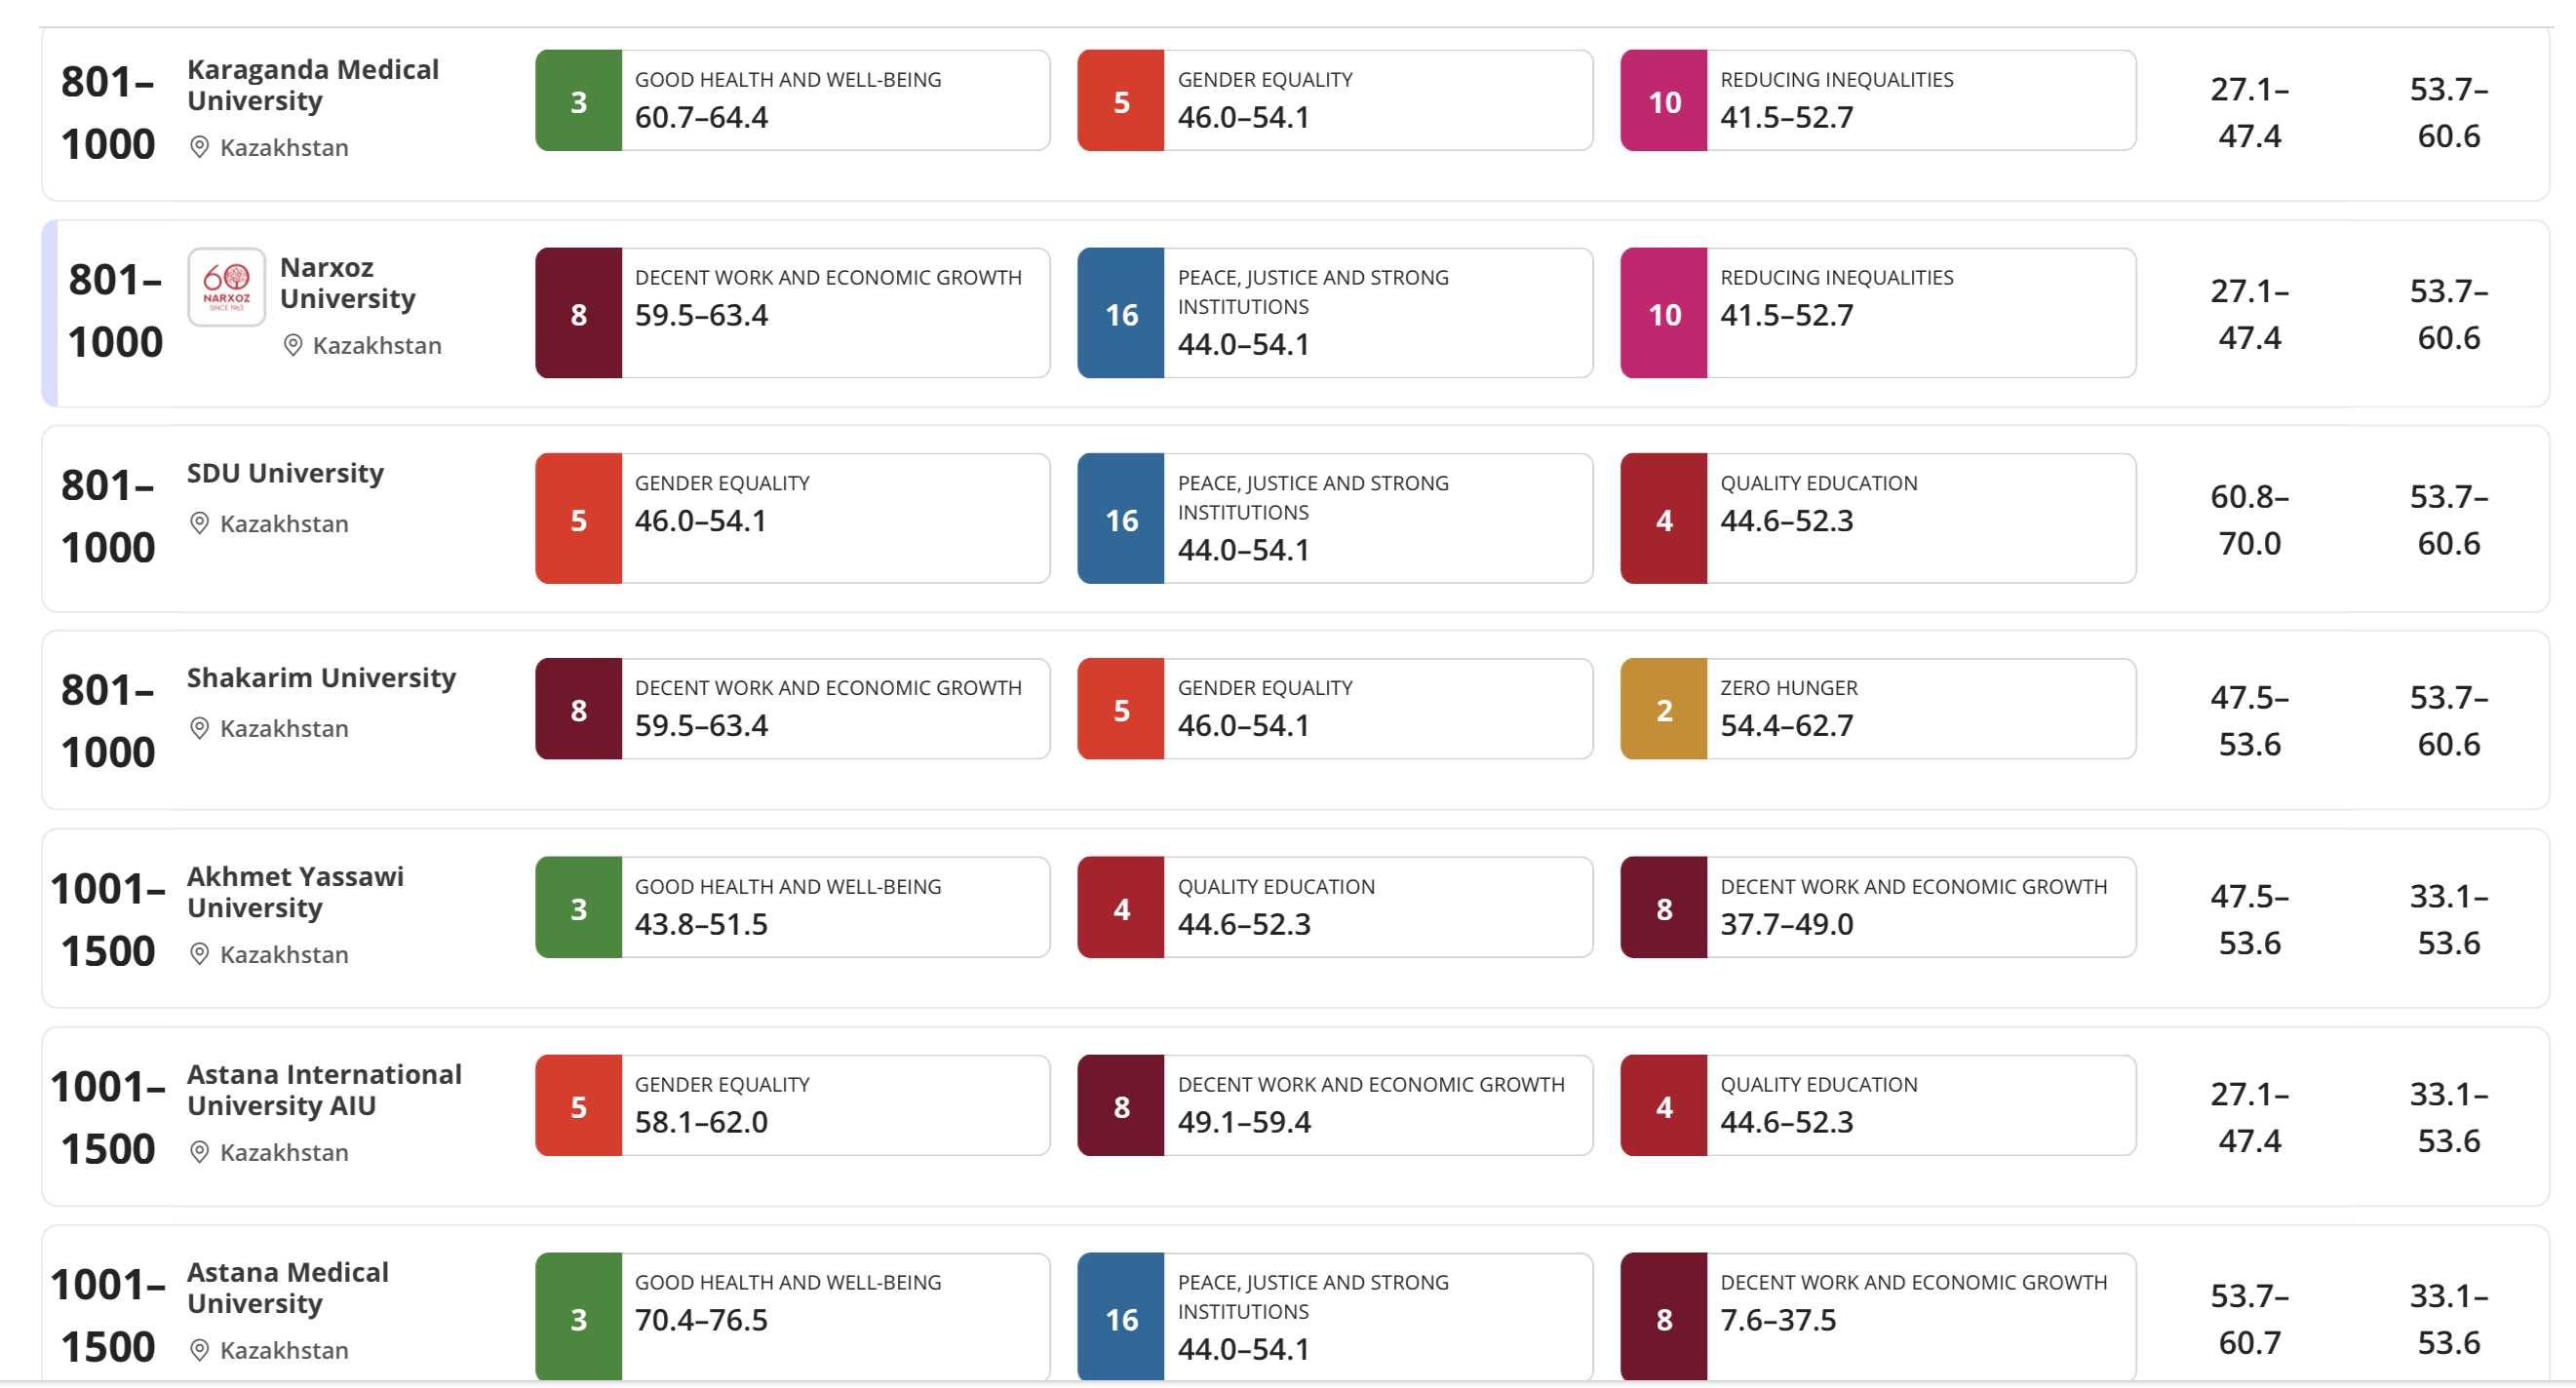Click gold SDG 2 Zero Hunger badge

[1664, 709]
